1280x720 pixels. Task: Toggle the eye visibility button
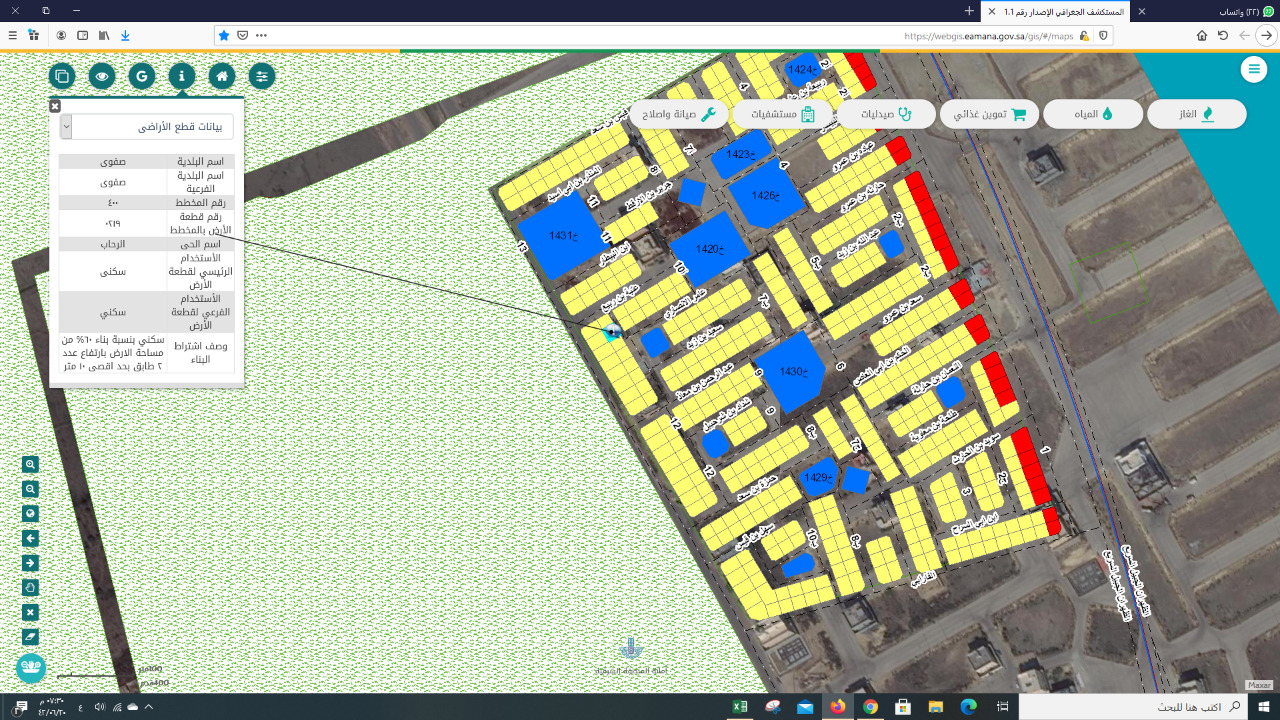(101, 76)
